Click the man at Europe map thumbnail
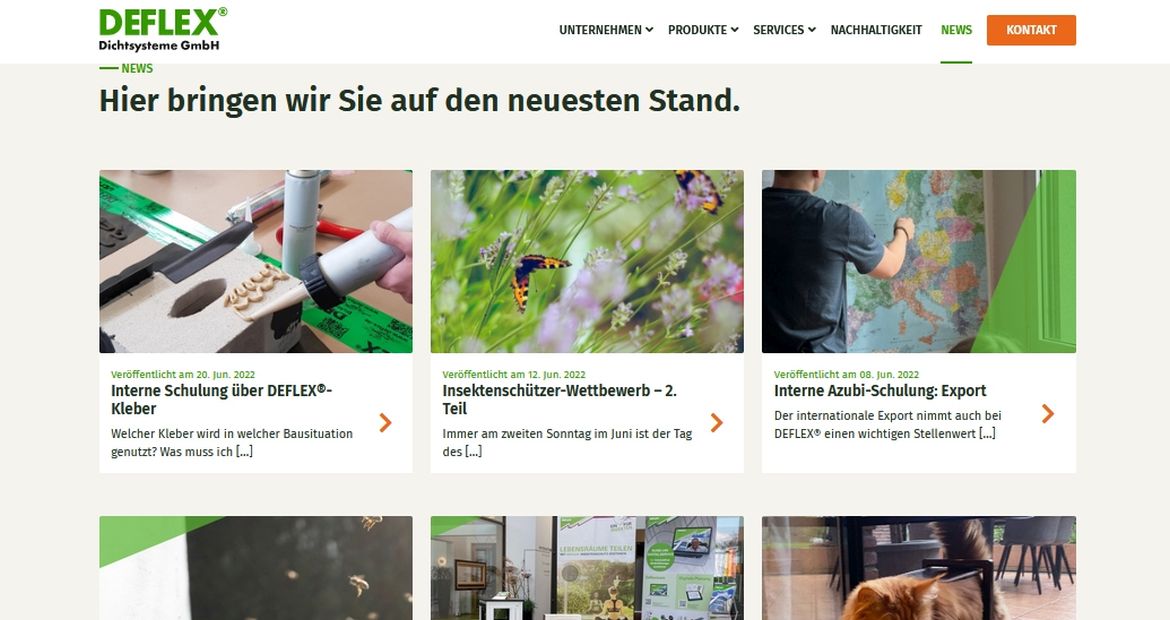This screenshot has width=1170, height=620. click(x=919, y=261)
